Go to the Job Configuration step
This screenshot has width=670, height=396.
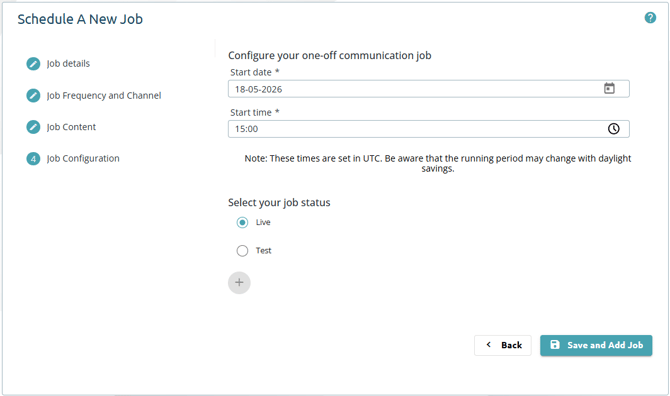pyautogui.click(x=83, y=158)
